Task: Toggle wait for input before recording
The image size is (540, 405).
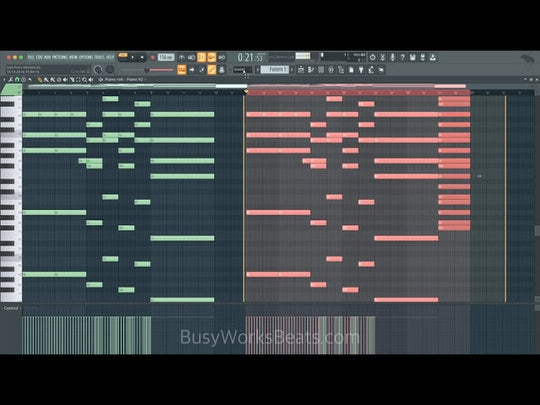Action: 191,57
